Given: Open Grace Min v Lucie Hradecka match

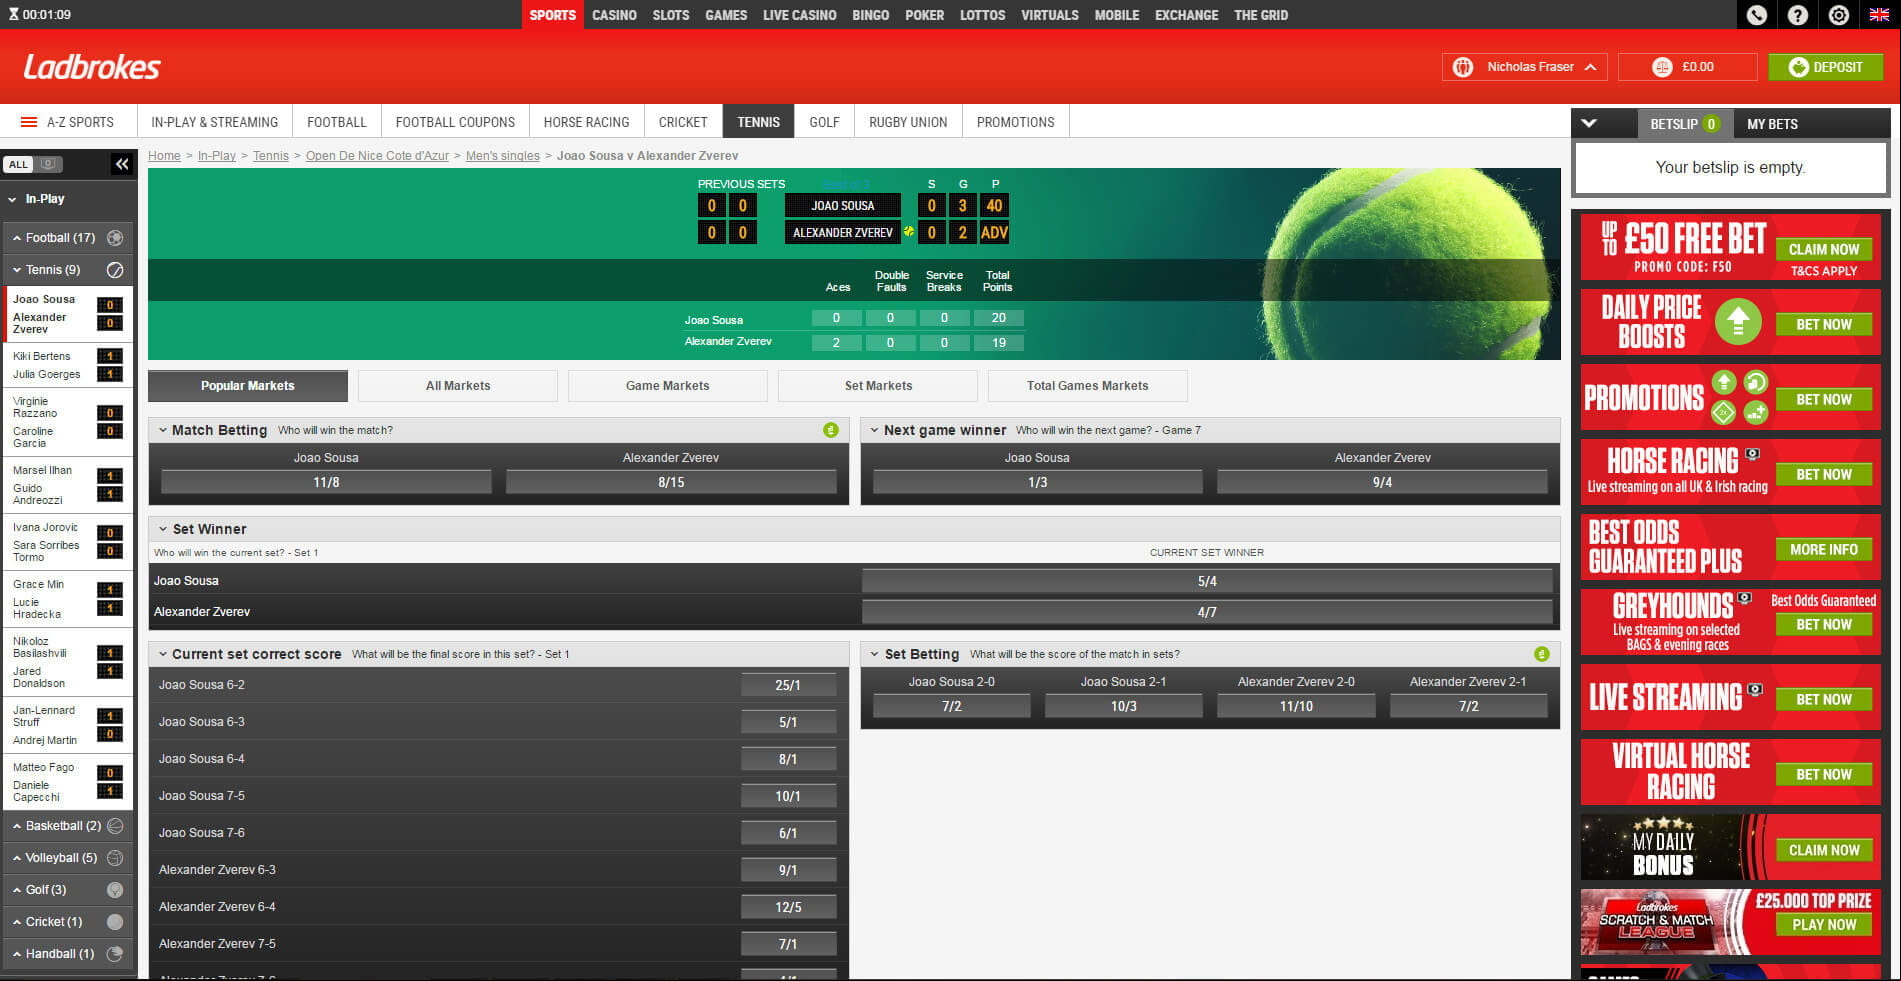Looking at the screenshot, I should [x=68, y=600].
